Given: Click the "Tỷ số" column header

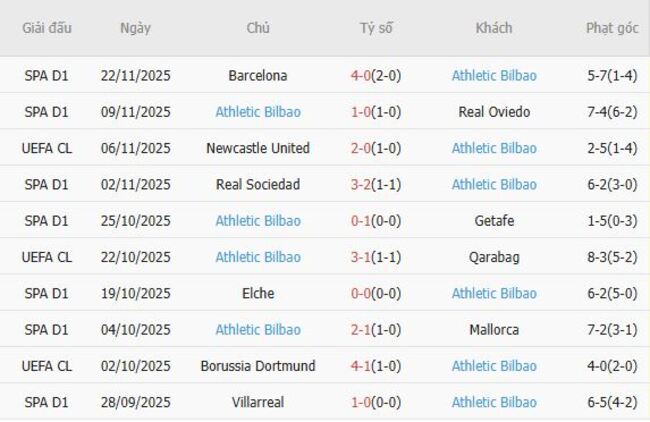Looking at the screenshot, I should coord(376,28).
